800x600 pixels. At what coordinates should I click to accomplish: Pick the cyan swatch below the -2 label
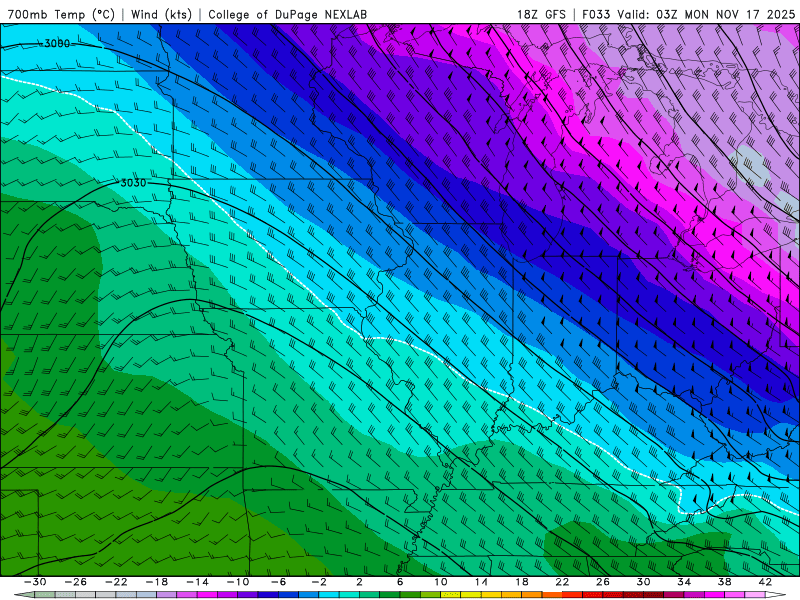(x=329, y=595)
